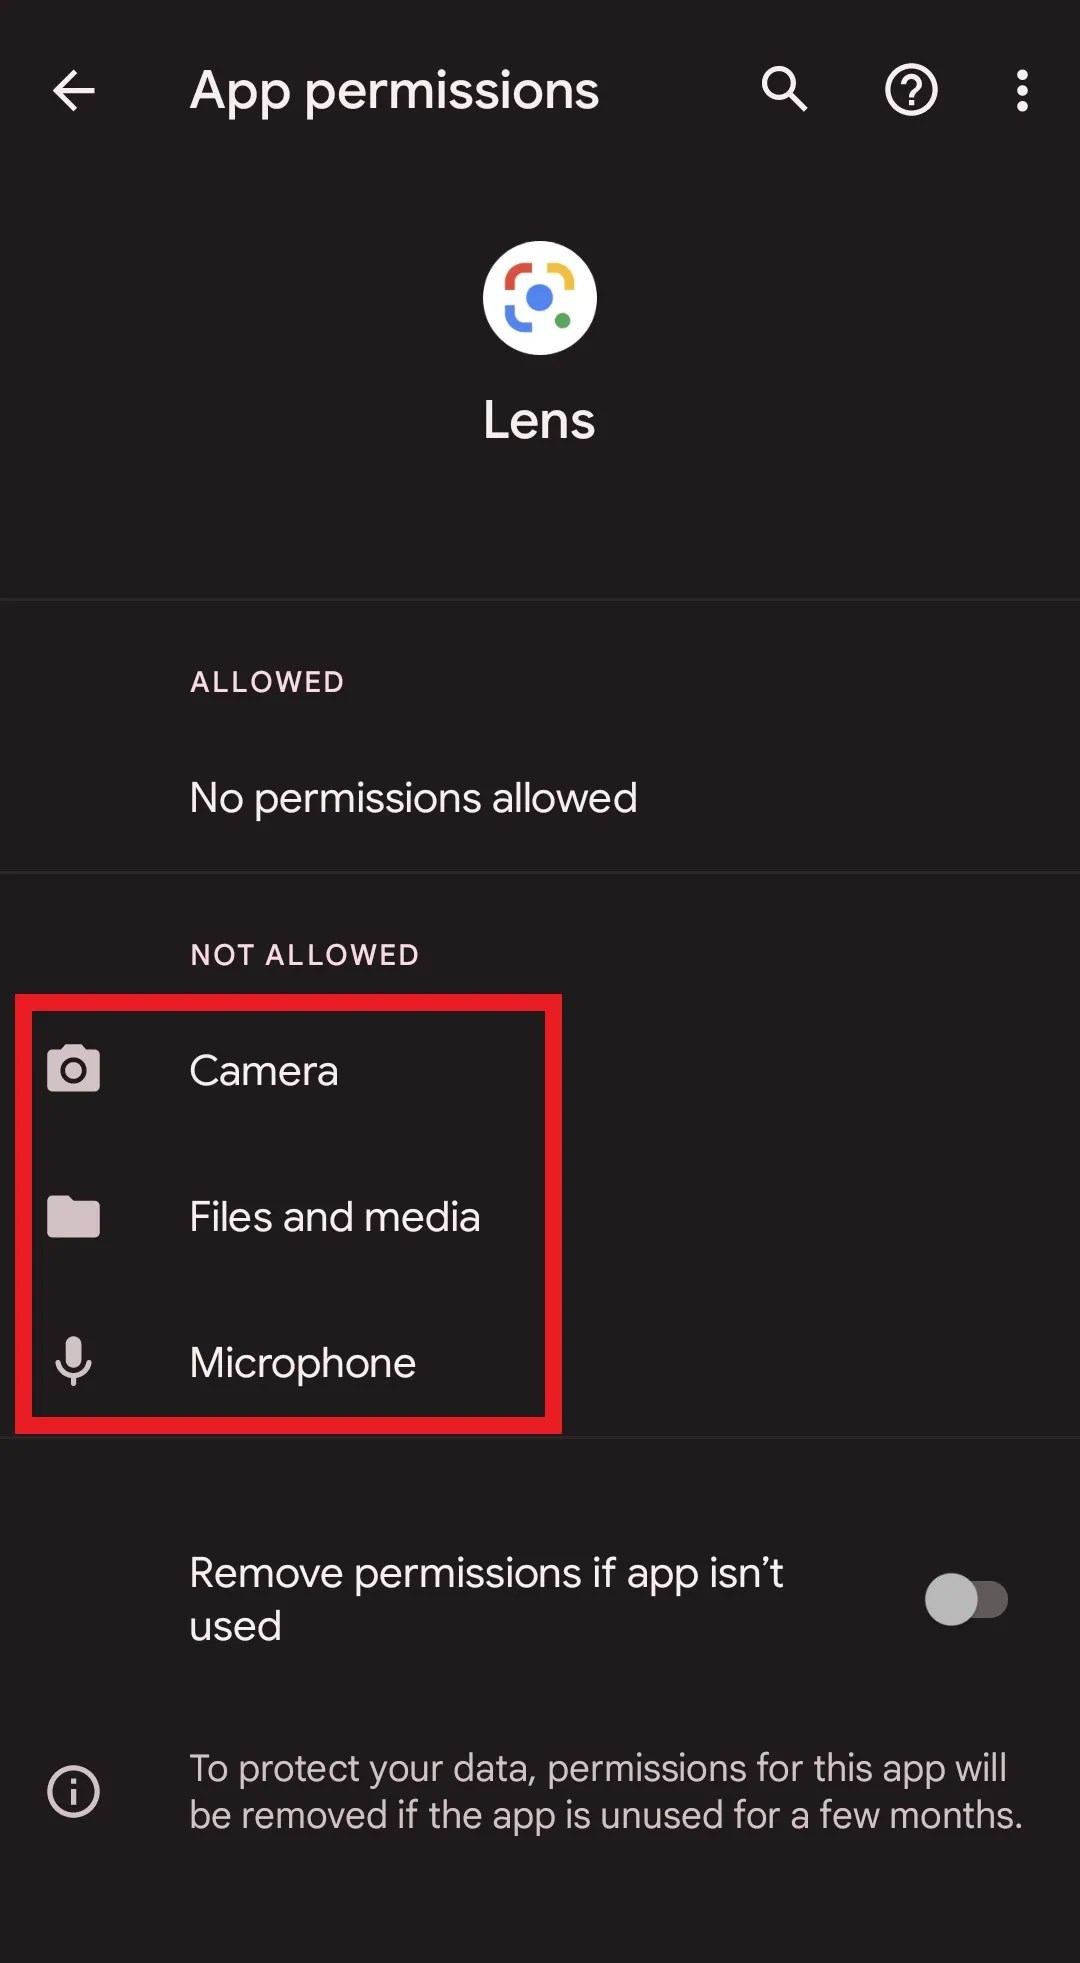Tap the folder icon
This screenshot has width=1080, height=1963.
click(x=74, y=1217)
